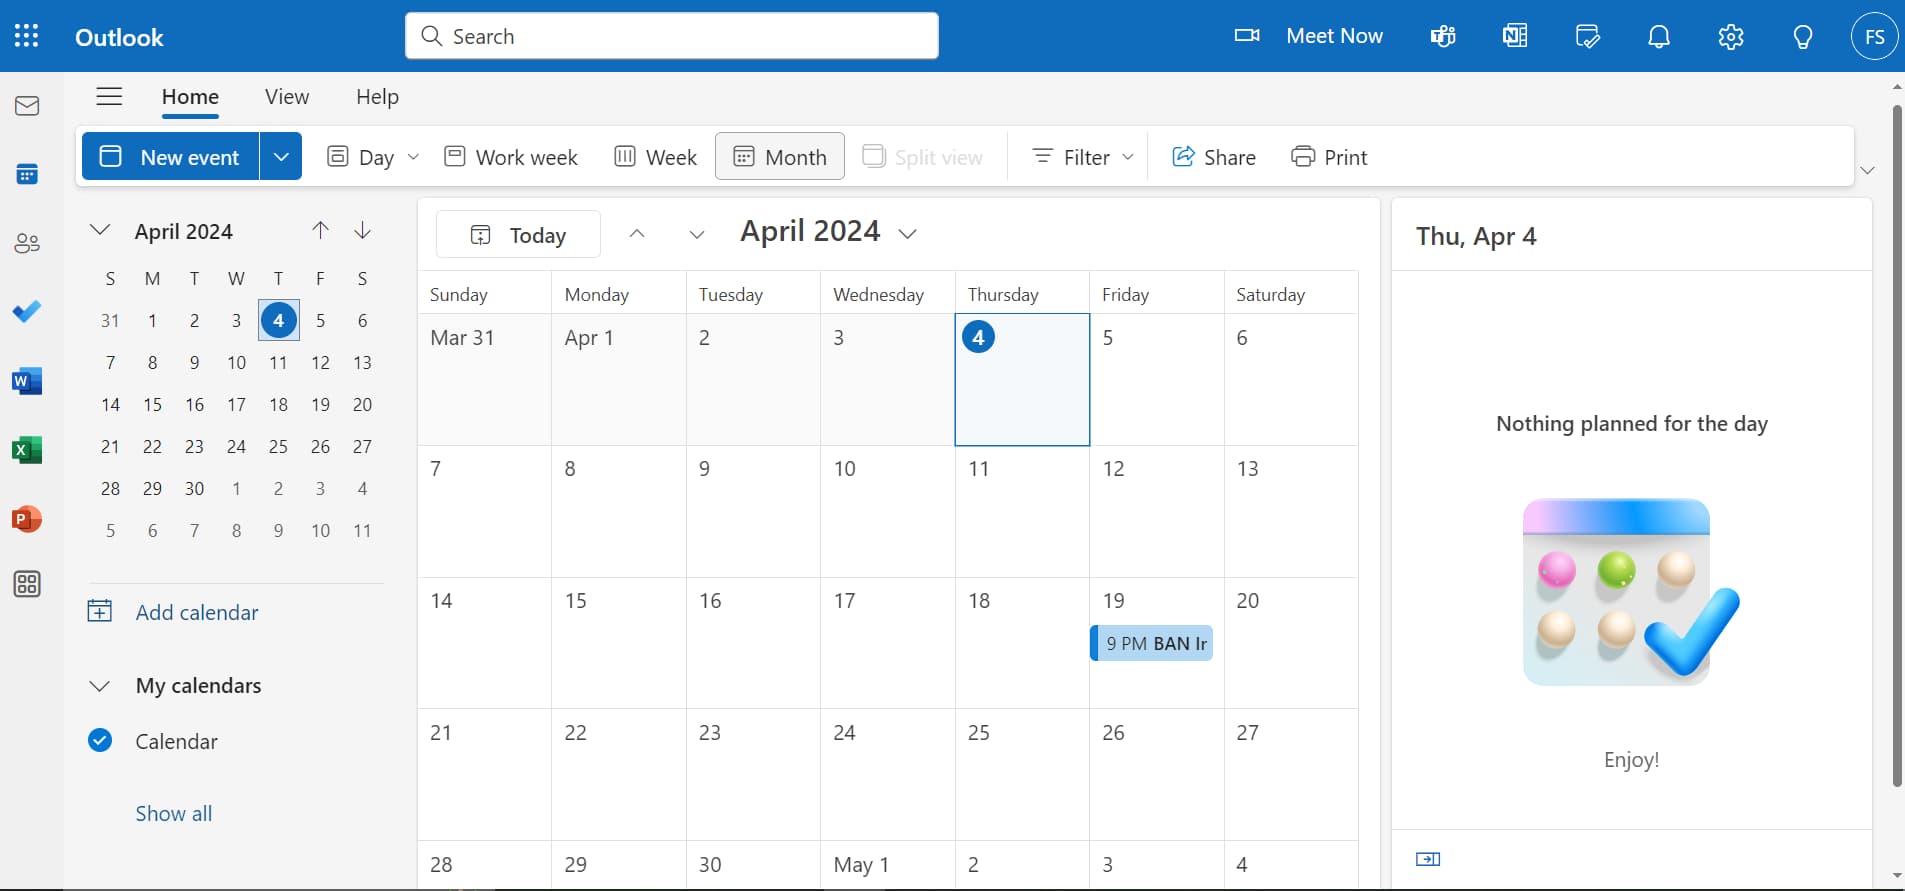Open Calendar icon in left sidebar
This screenshot has height=891, width=1905.
coord(27,174)
